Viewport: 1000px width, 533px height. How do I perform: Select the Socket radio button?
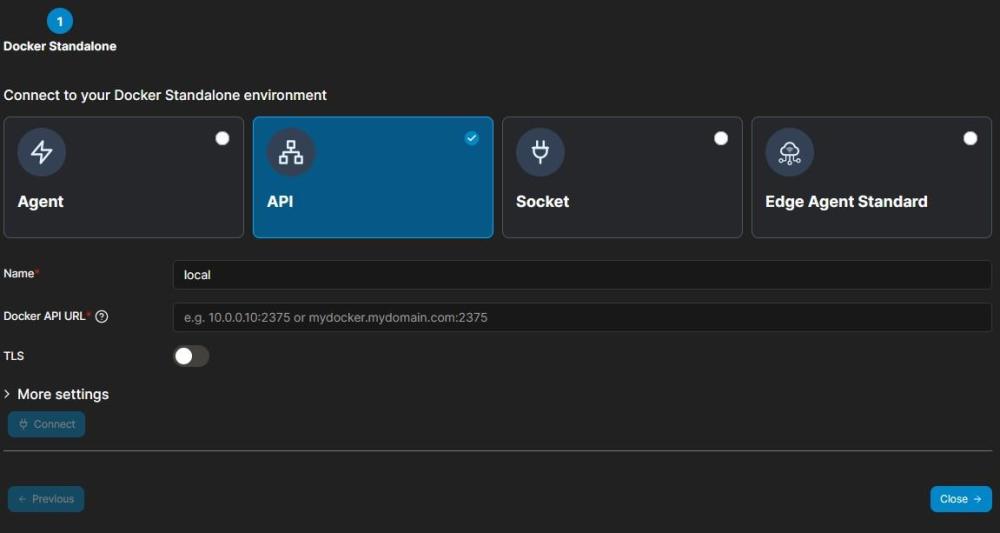[x=721, y=138]
